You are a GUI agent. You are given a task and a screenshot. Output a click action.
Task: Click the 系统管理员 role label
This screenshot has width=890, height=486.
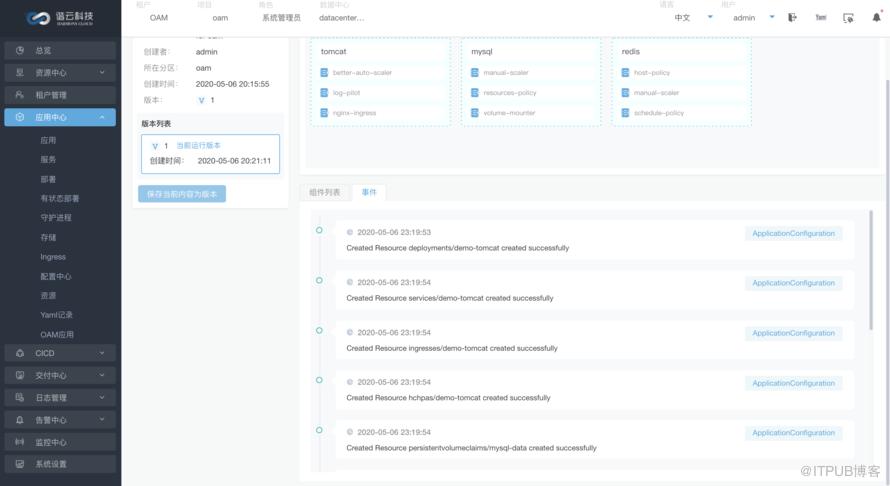pos(282,18)
